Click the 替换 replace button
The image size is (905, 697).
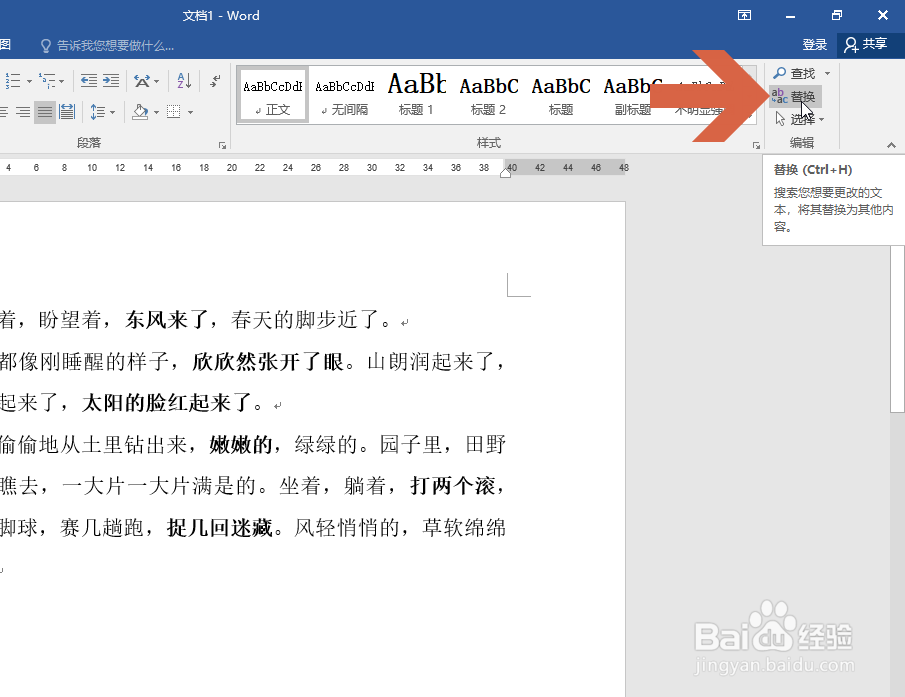[x=794, y=96]
